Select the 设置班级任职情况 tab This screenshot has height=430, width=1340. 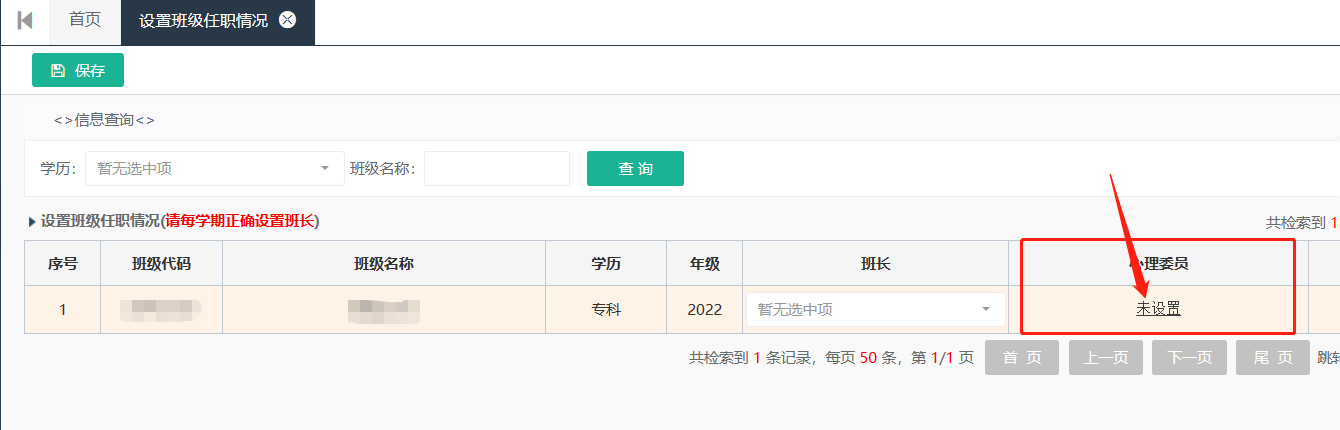(203, 21)
